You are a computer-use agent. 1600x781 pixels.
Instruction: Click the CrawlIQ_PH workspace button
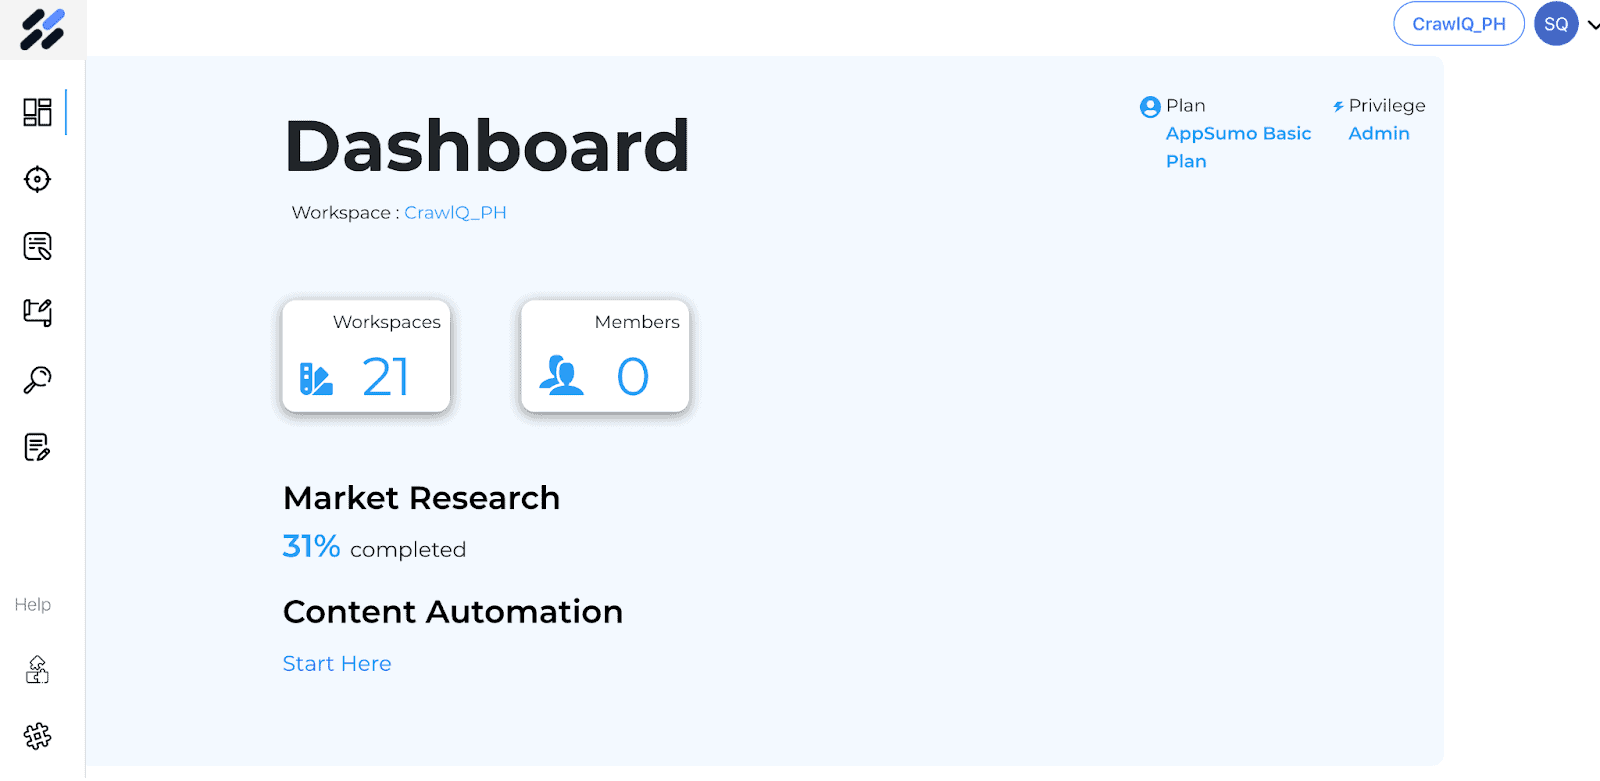tap(1458, 24)
